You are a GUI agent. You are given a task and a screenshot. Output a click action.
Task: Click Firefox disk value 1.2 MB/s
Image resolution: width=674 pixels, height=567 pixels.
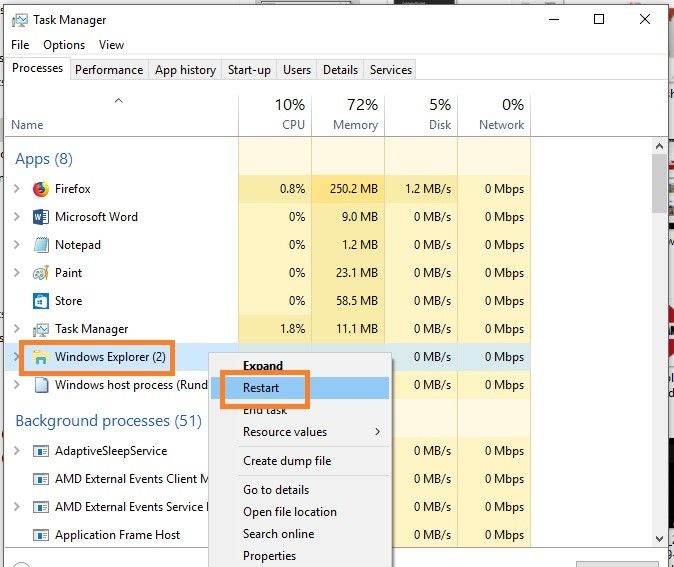[x=428, y=189]
